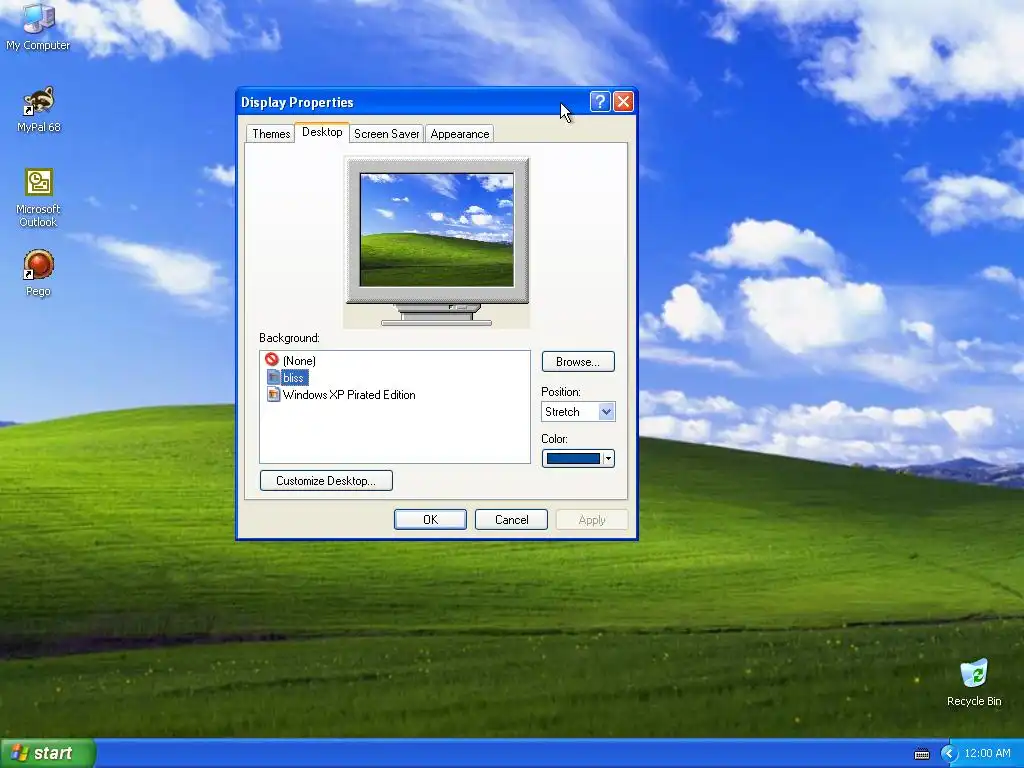
Task: Launch MyPal 68 browser shortcut
Action: (x=39, y=109)
